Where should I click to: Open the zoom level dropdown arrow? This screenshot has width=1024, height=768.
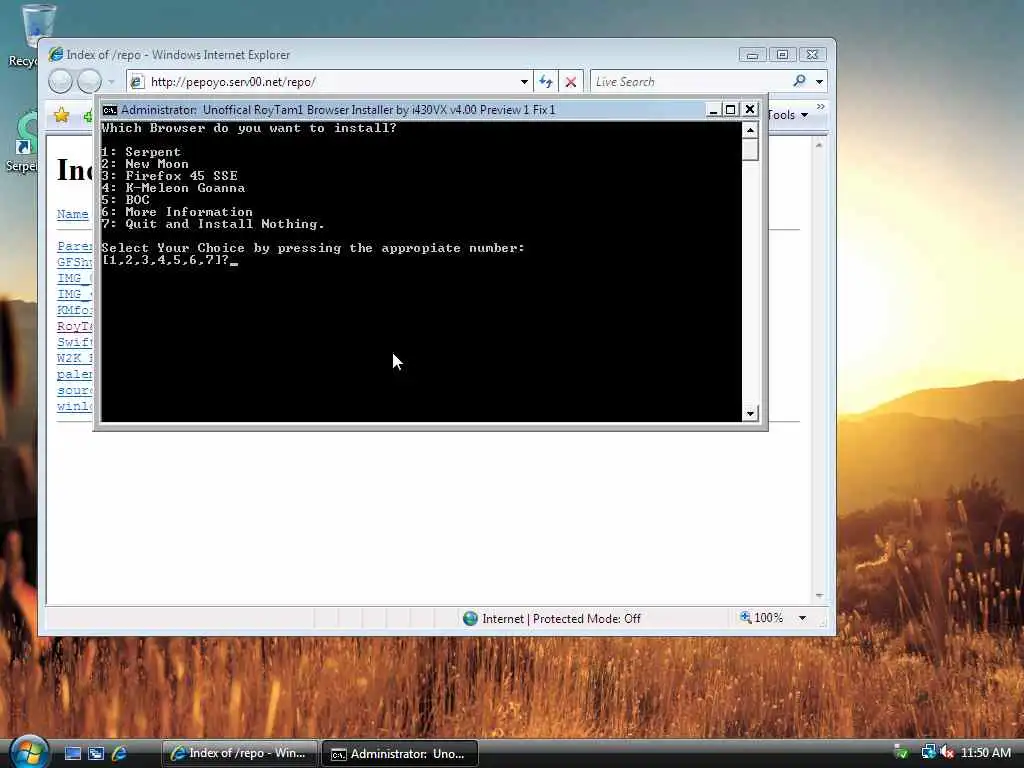point(802,618)
